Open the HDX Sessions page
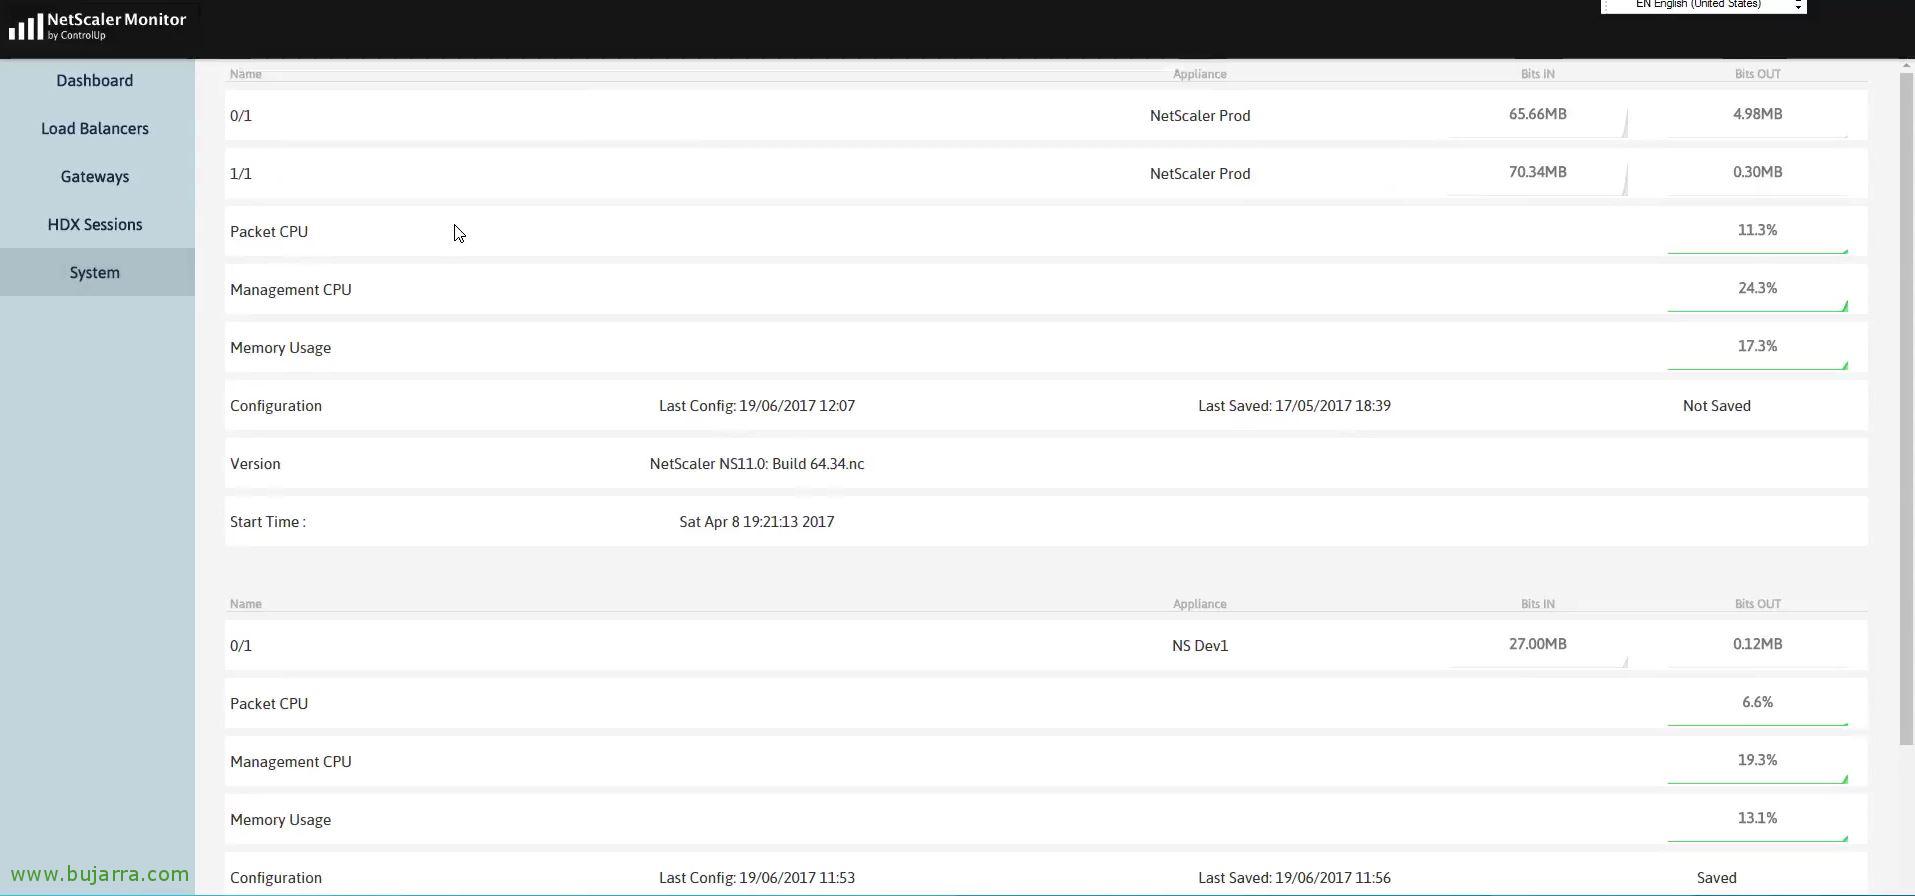1915x896 pixels. (95, 225)
